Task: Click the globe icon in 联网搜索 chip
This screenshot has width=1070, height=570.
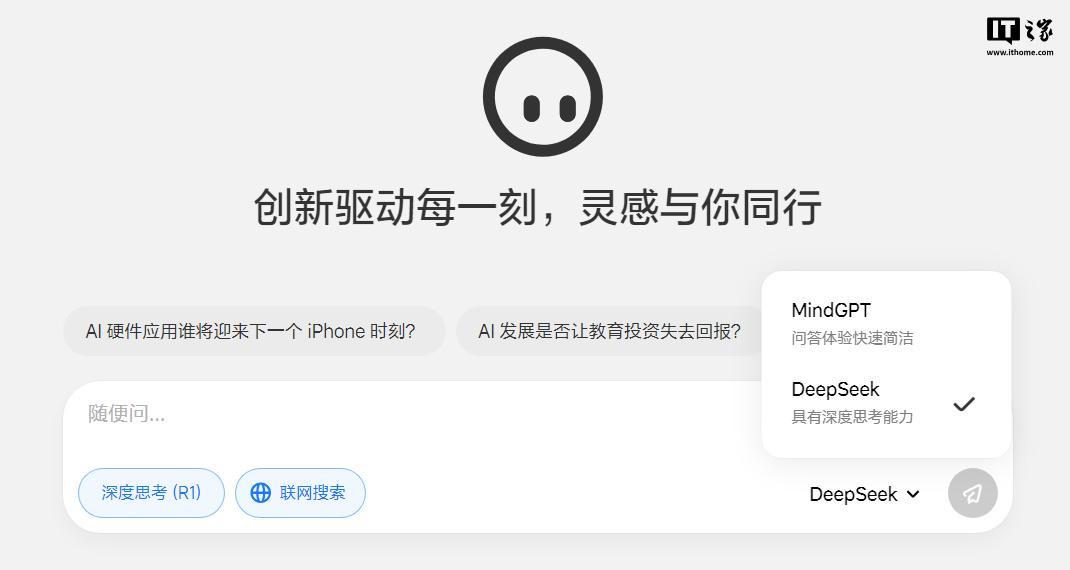Action: click(261, 493)
